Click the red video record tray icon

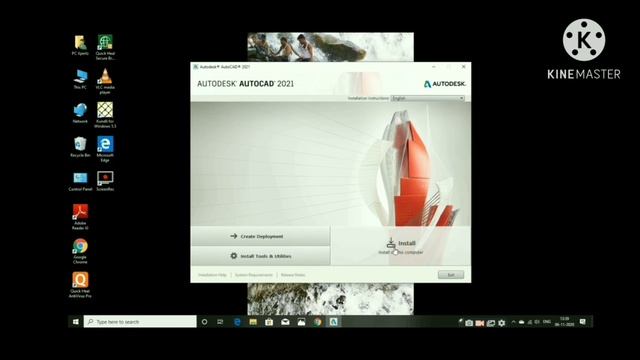(480, 323)
